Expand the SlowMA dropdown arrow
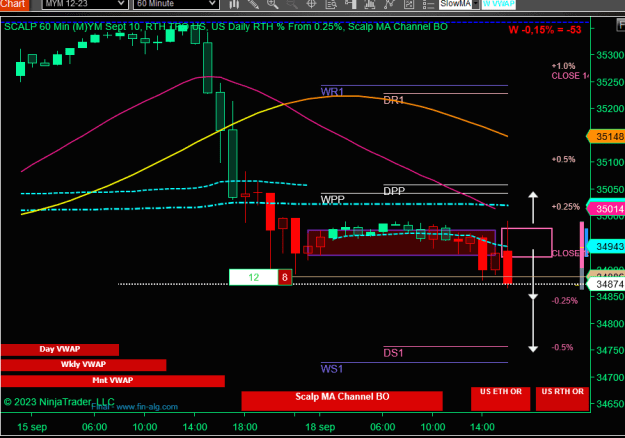The height and width of the screenshot is (438, 625). (475, 4)
